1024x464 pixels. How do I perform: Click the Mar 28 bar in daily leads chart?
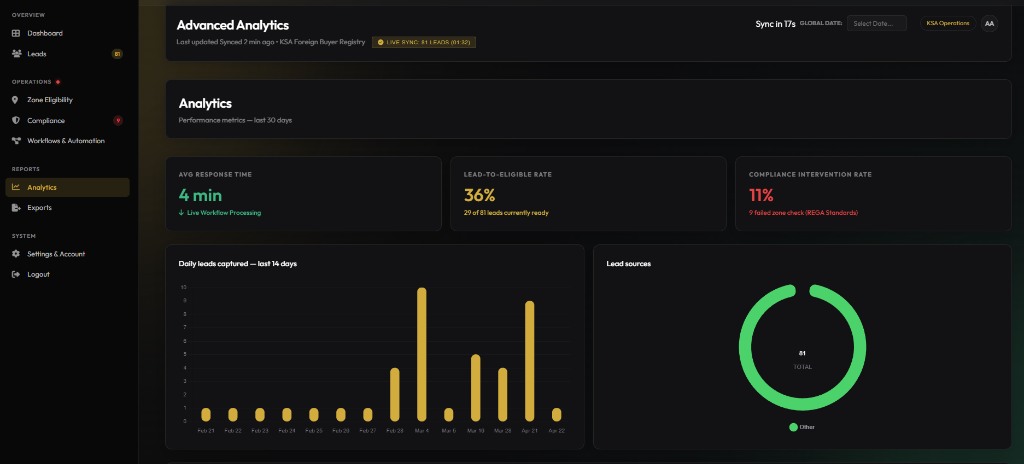[502, 394]
